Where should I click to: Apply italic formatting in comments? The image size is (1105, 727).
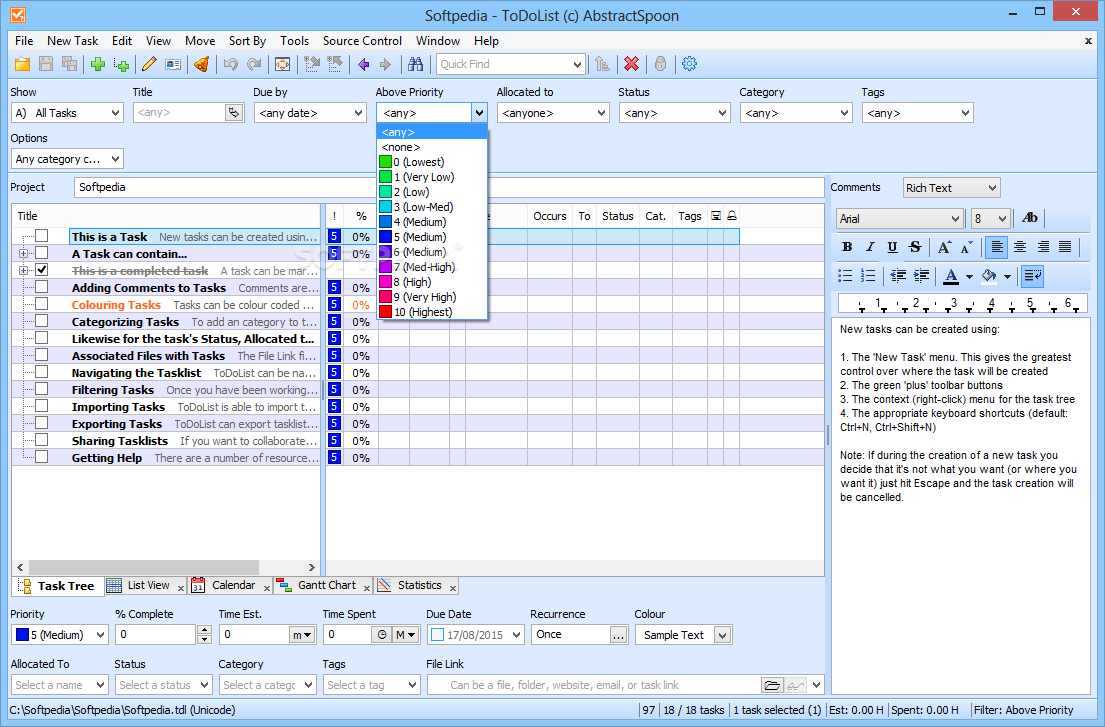(x=870, y=247)
